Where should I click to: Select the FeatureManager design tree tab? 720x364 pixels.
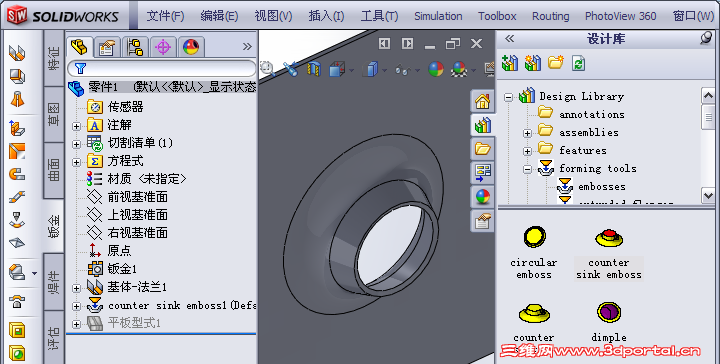pos(79,46)
